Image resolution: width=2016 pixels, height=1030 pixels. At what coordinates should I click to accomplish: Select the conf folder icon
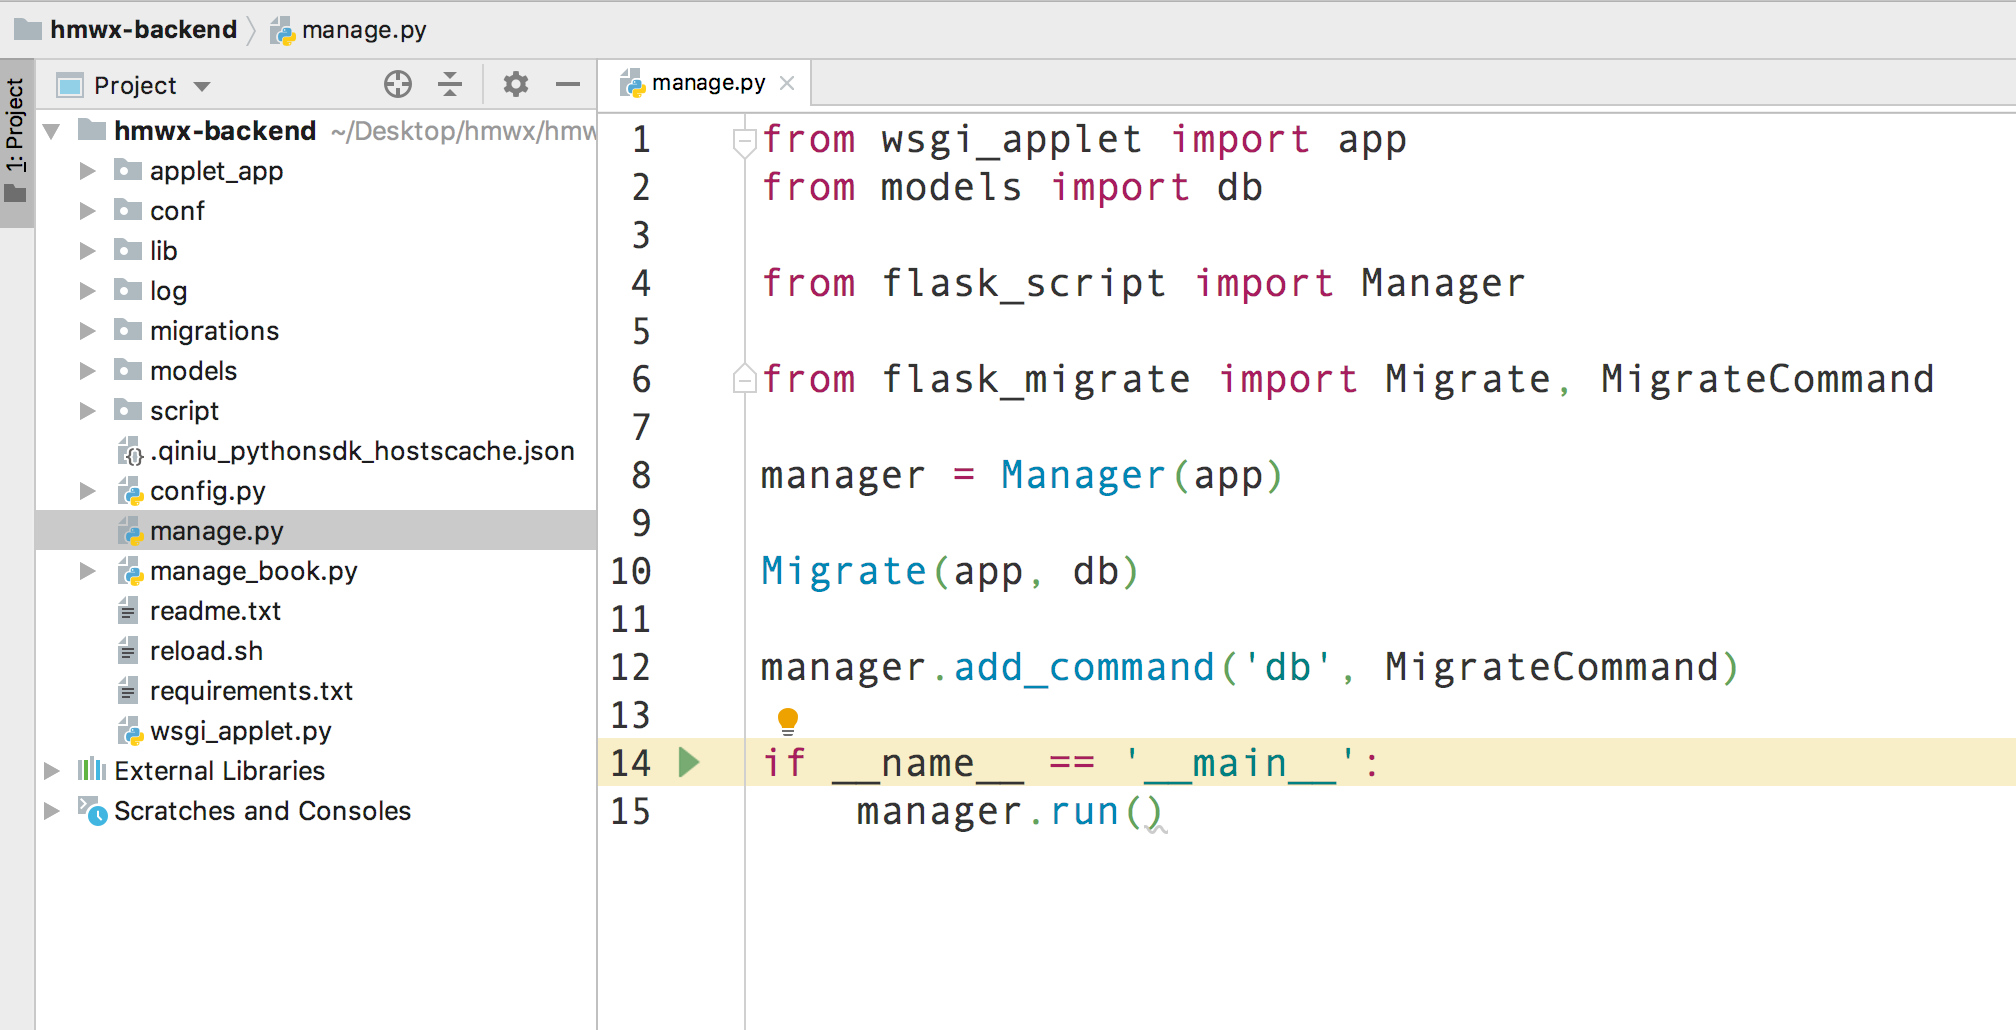128,210
